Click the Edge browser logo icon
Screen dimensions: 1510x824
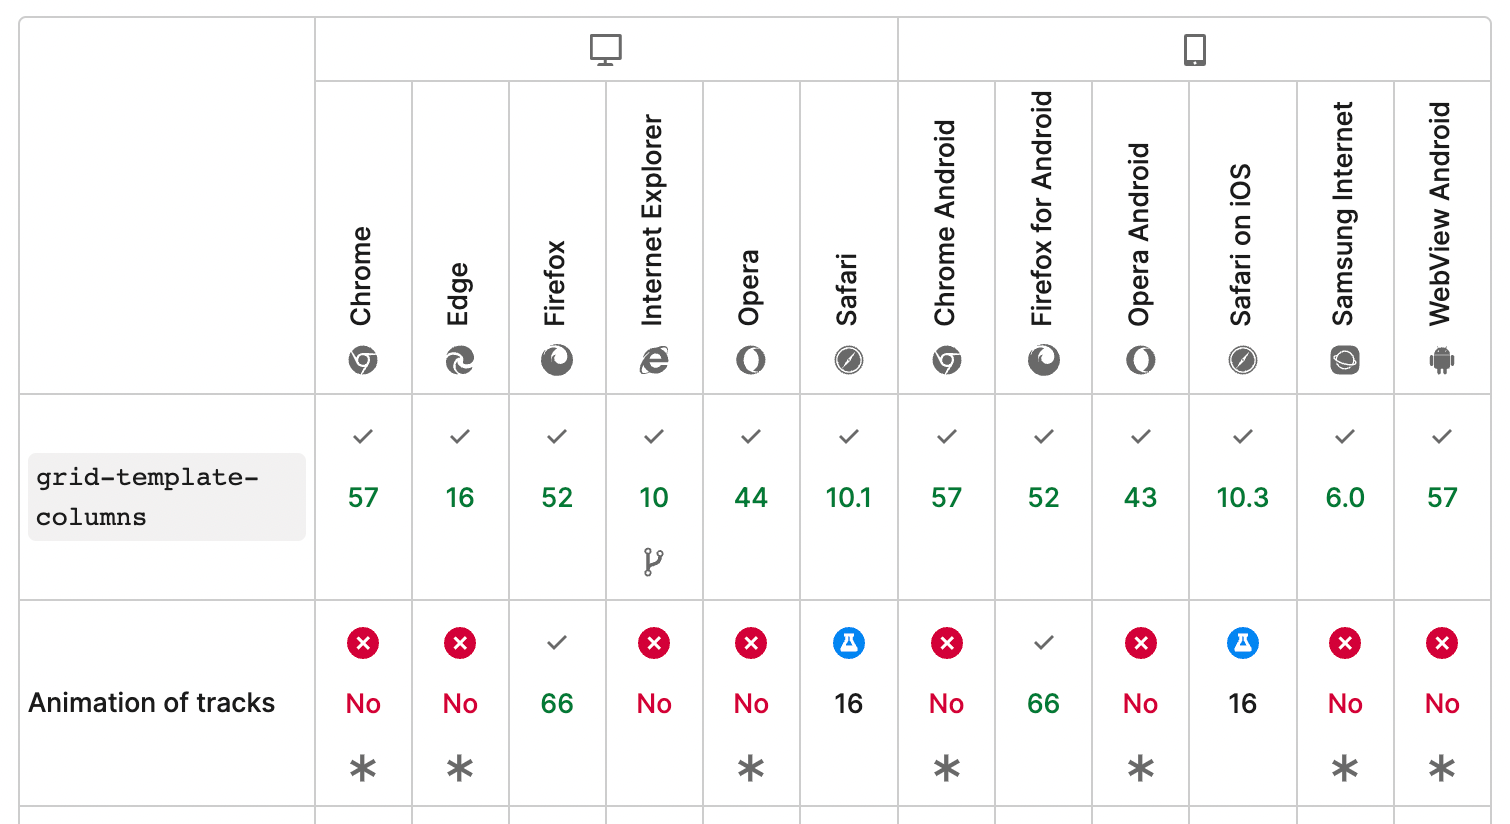click(460, 360)
